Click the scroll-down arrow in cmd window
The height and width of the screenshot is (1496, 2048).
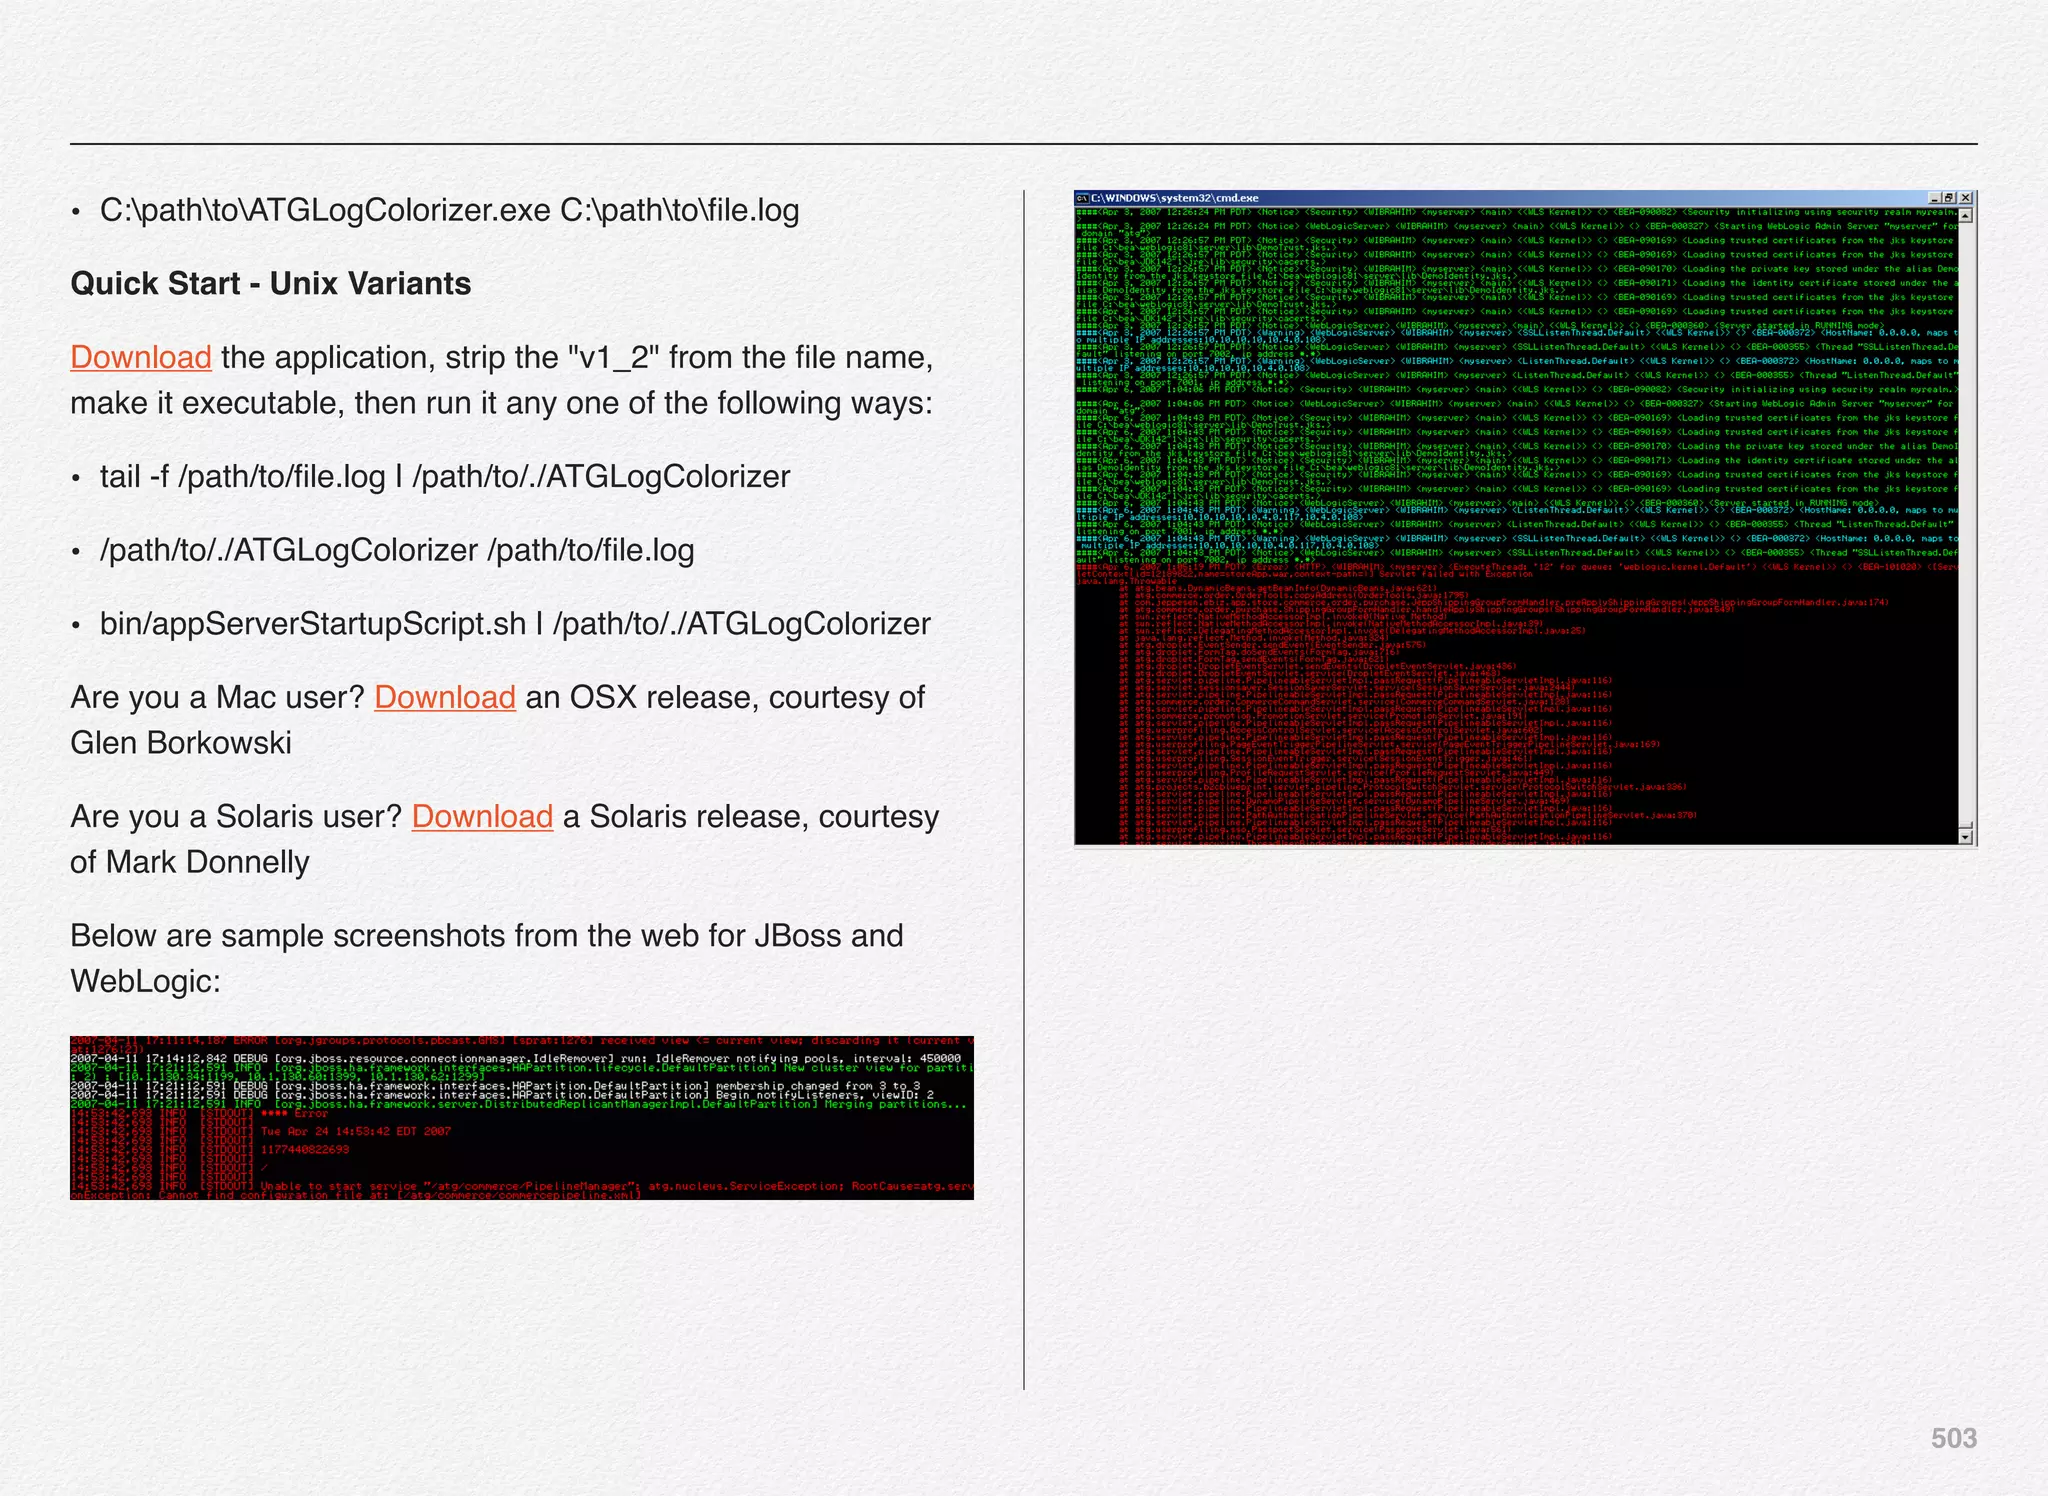(x=1965, y=836)
